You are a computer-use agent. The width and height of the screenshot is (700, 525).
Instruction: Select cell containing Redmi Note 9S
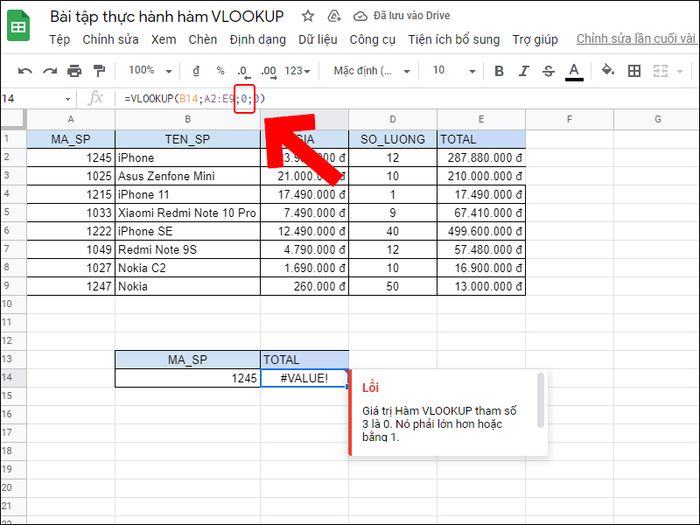click(x=188, y=250)
